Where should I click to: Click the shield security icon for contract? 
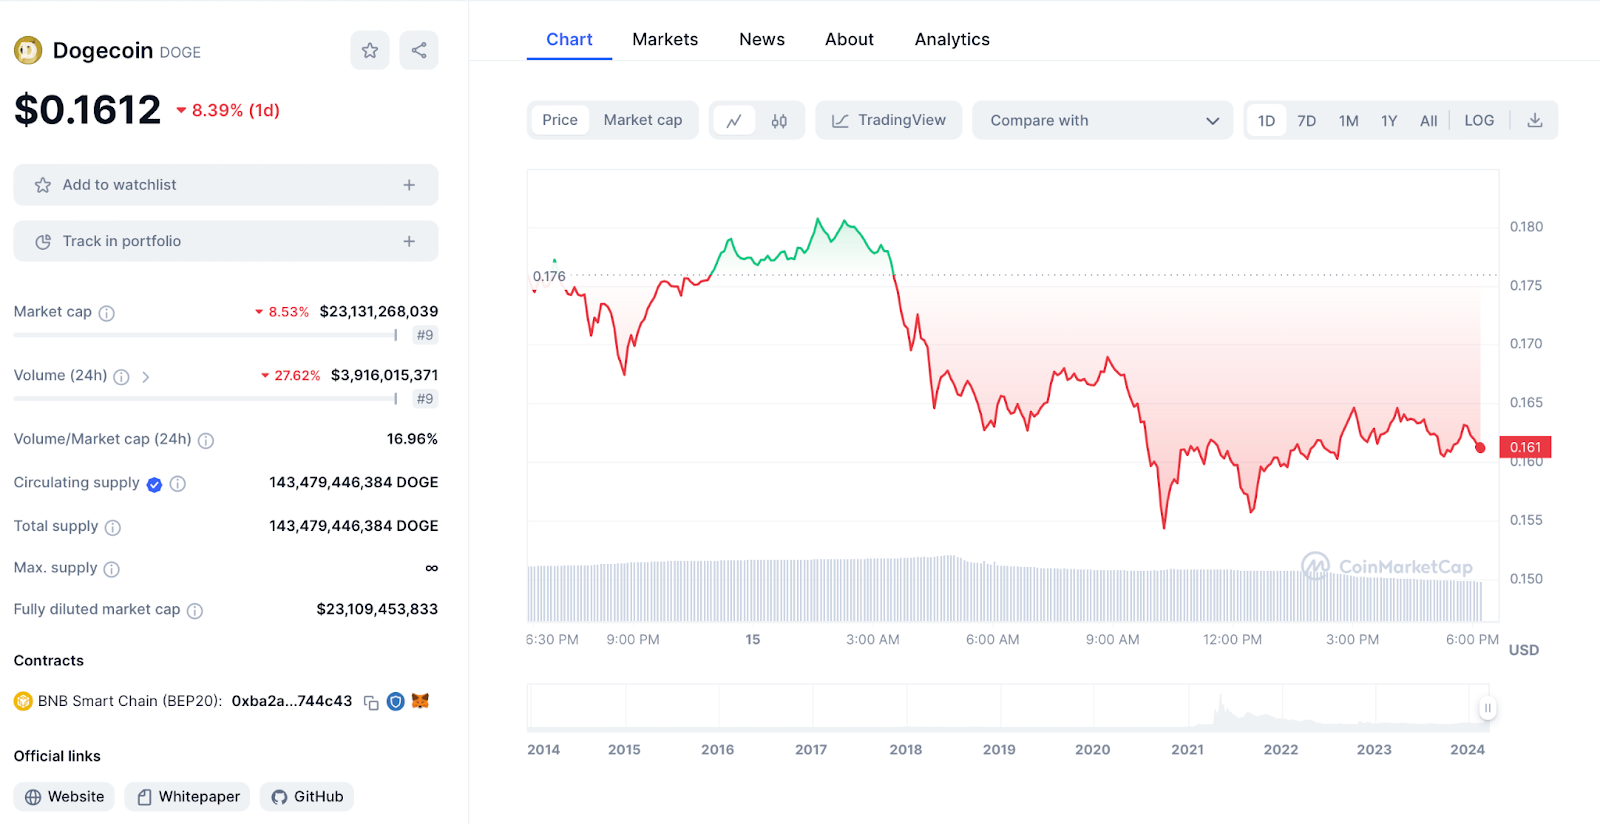coord(396,702)
